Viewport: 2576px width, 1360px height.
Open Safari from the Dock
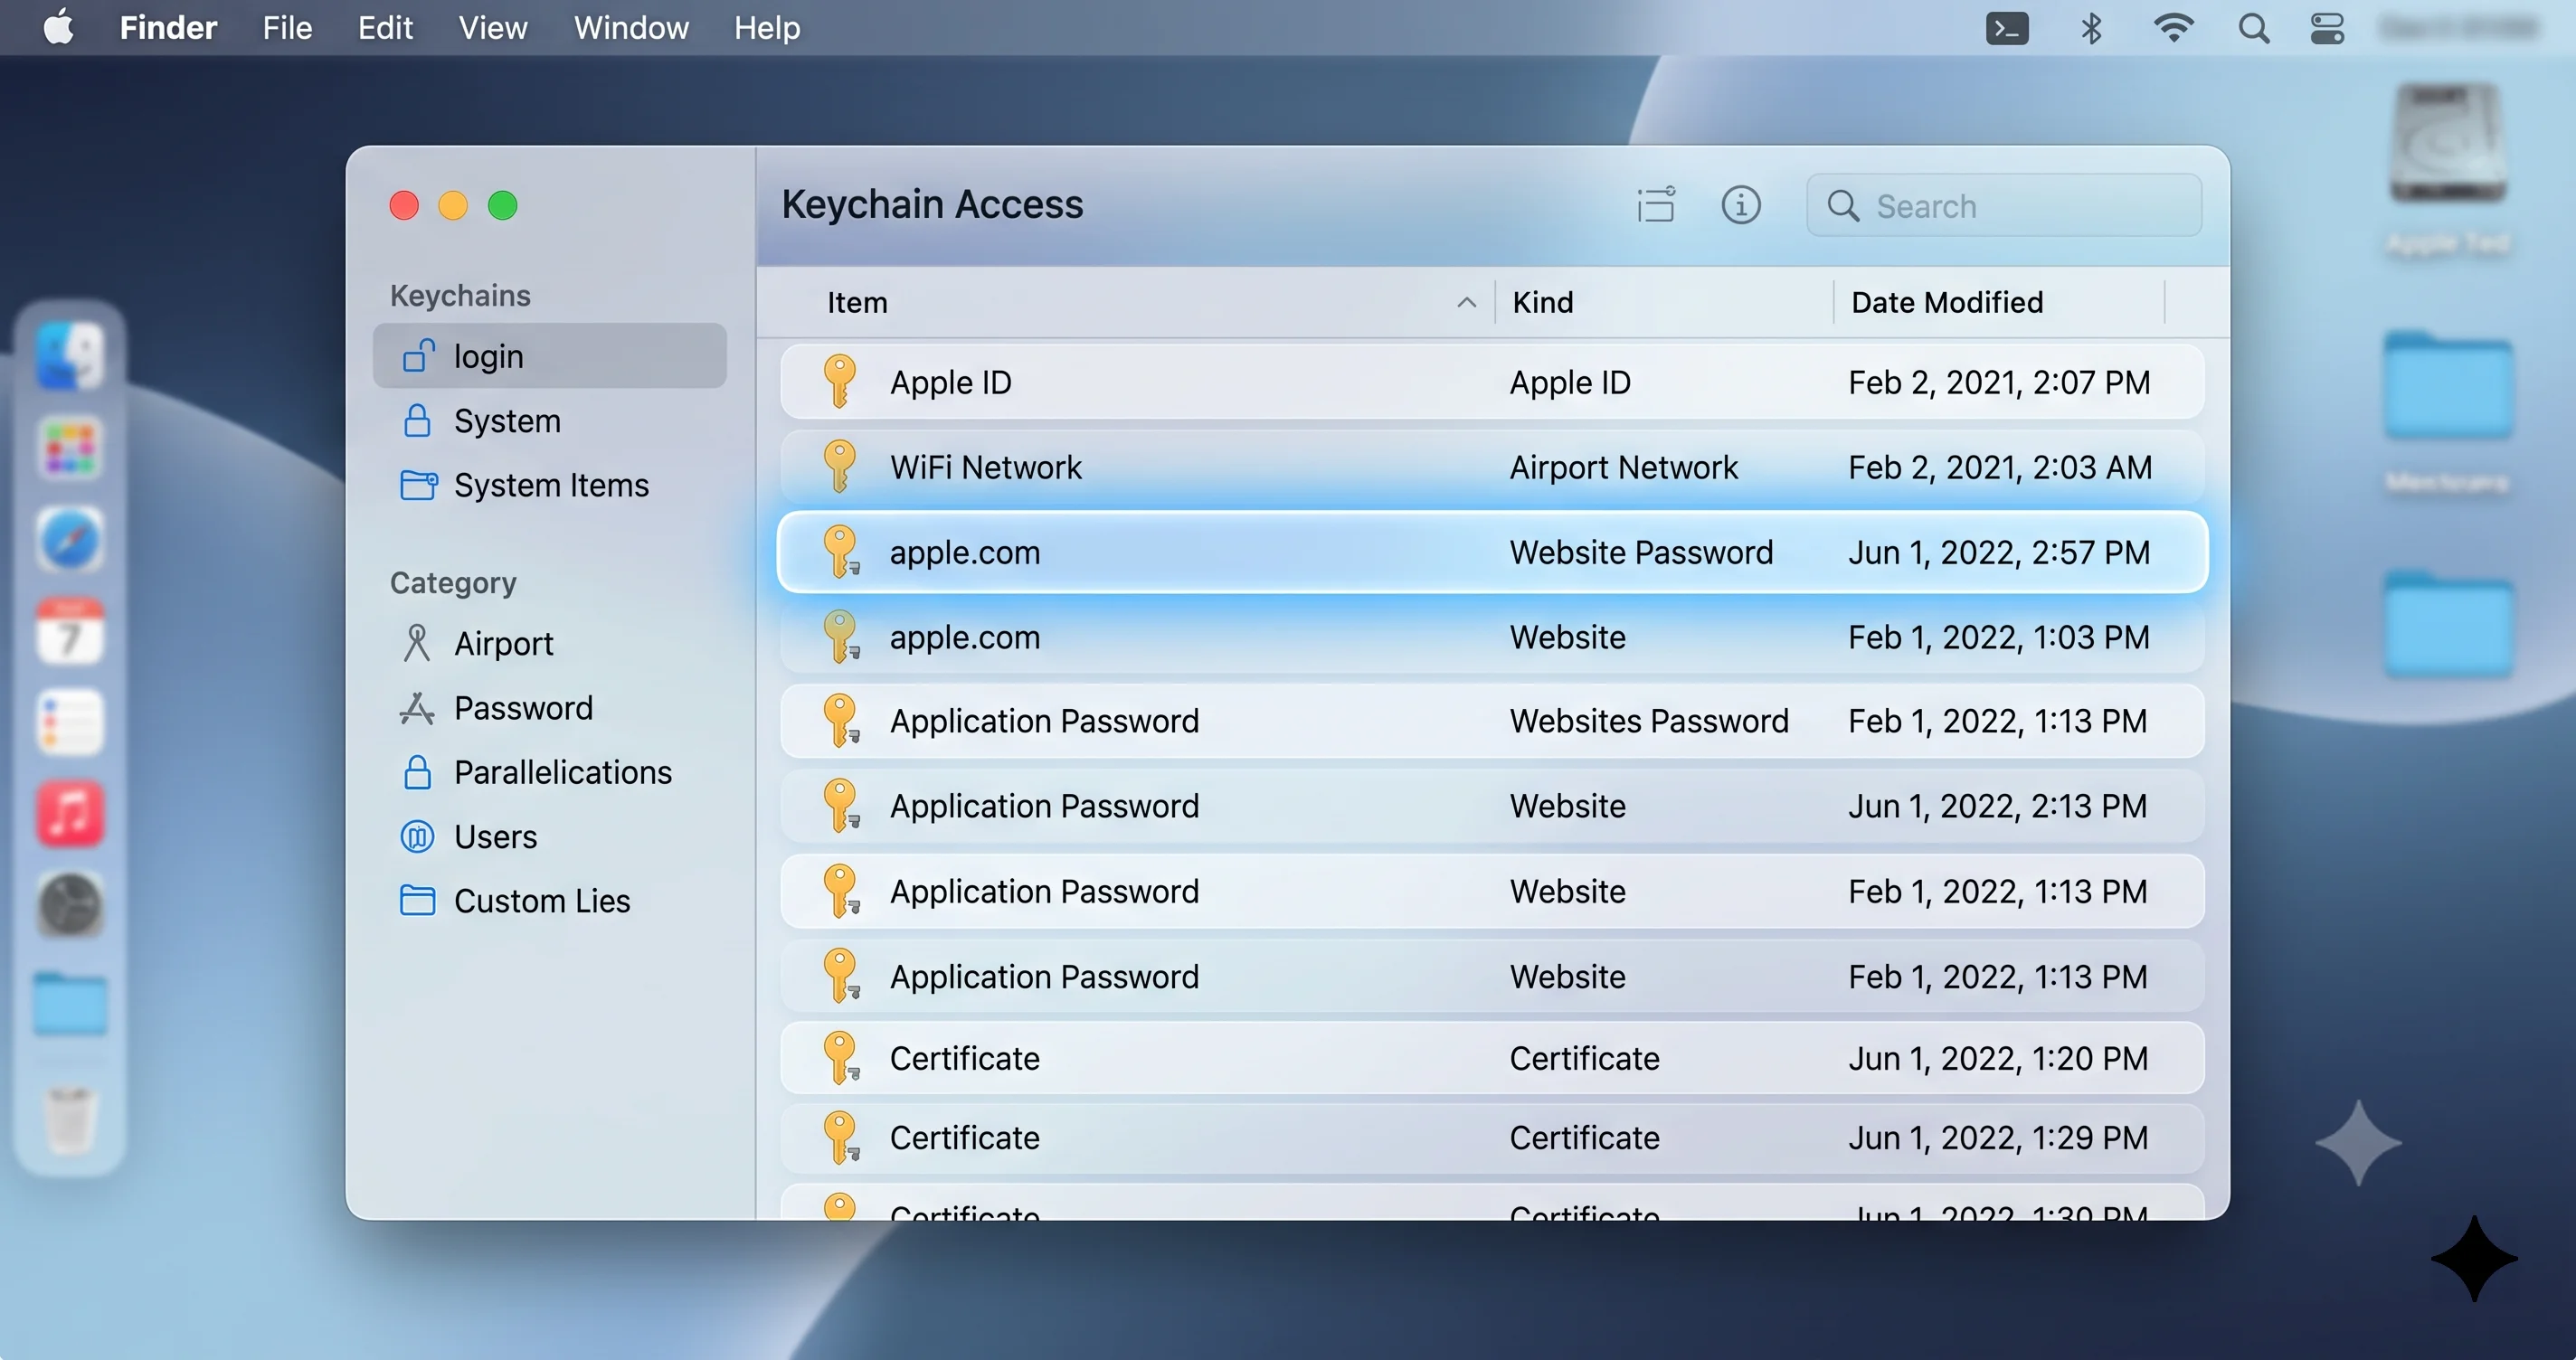(x=70, y=539)
